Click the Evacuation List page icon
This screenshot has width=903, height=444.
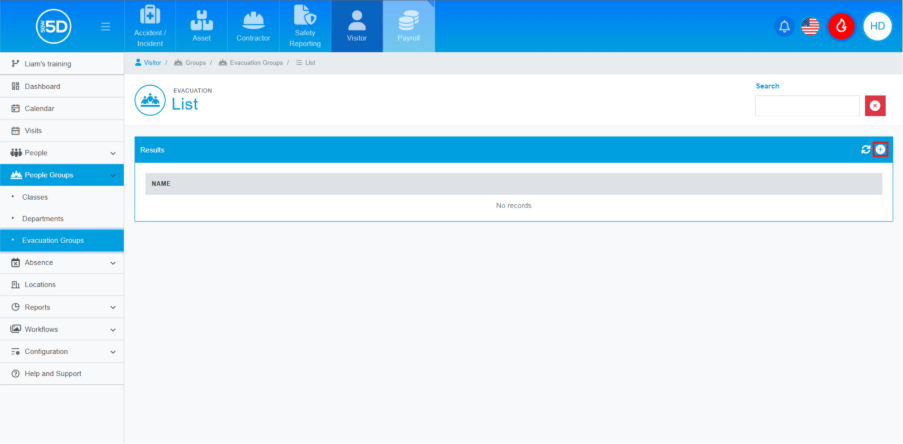(150, 100)
